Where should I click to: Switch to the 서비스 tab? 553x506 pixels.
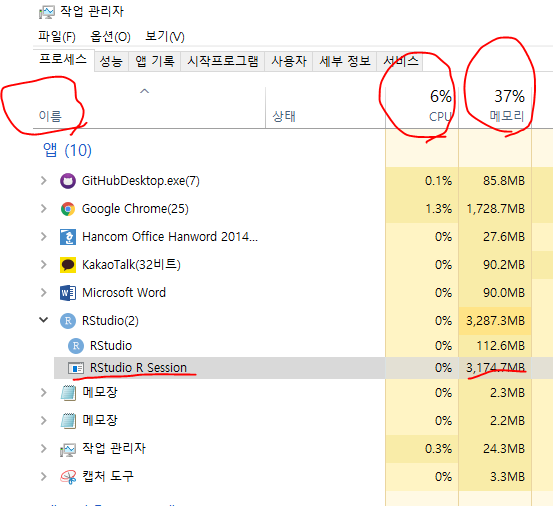tap(400, 61)
